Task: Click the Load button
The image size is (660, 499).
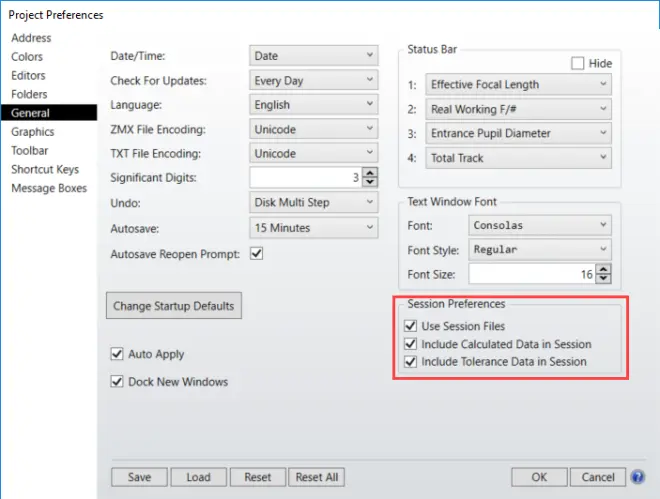Action: pyautogui.click(x=199, y=477)
